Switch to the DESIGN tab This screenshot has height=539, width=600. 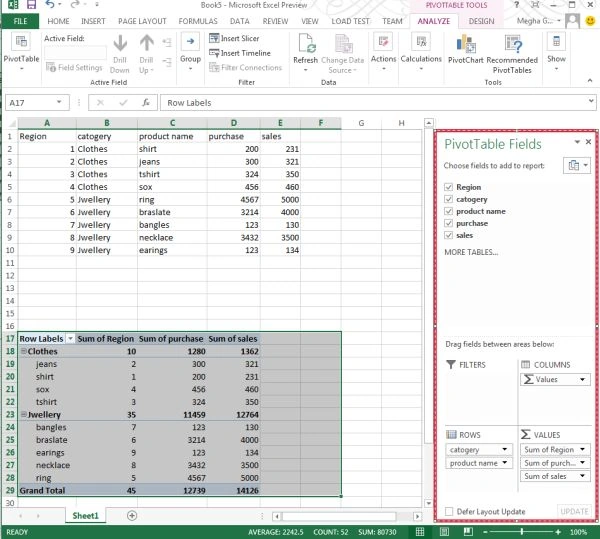(x=481, y=21)
